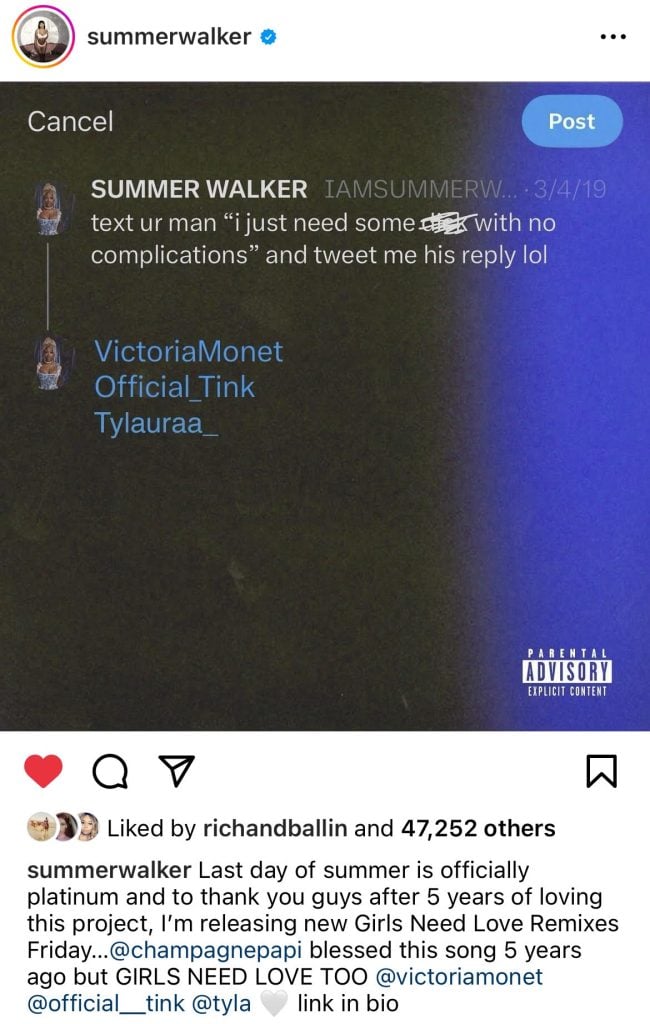The image size is (650, 1024).
Task: Open summerwalker username in header
Action: pos(169,37)
